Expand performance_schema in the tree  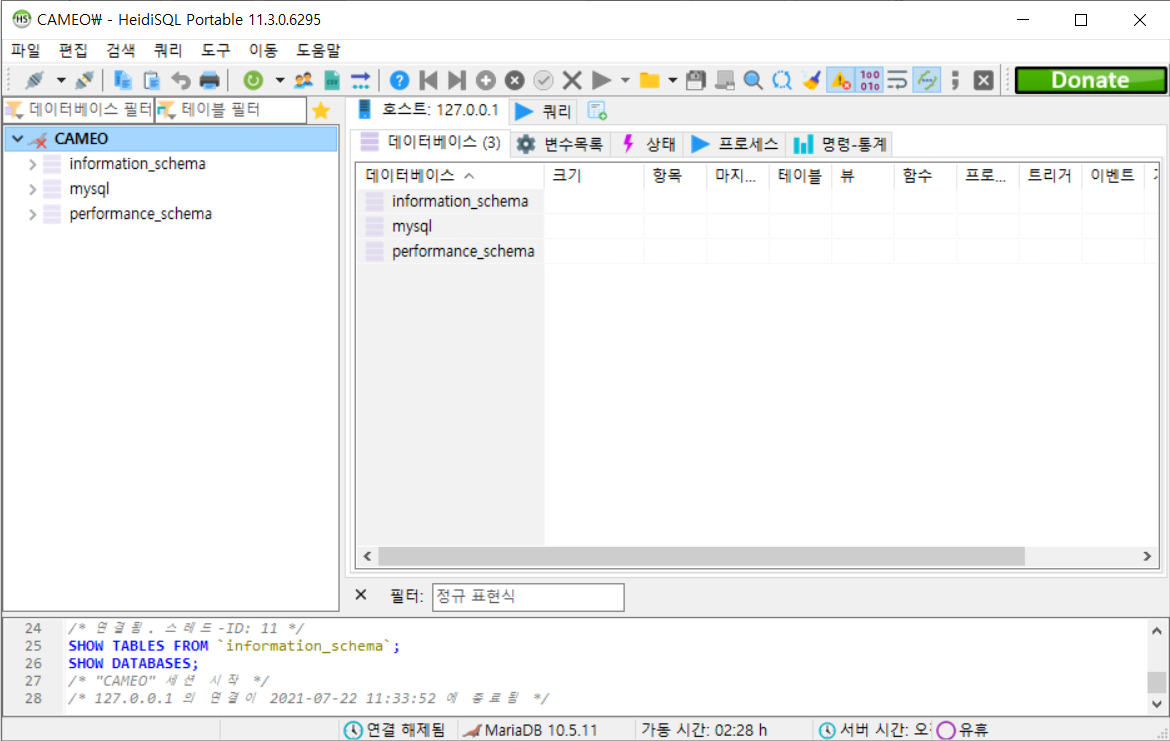pos(32,214)
